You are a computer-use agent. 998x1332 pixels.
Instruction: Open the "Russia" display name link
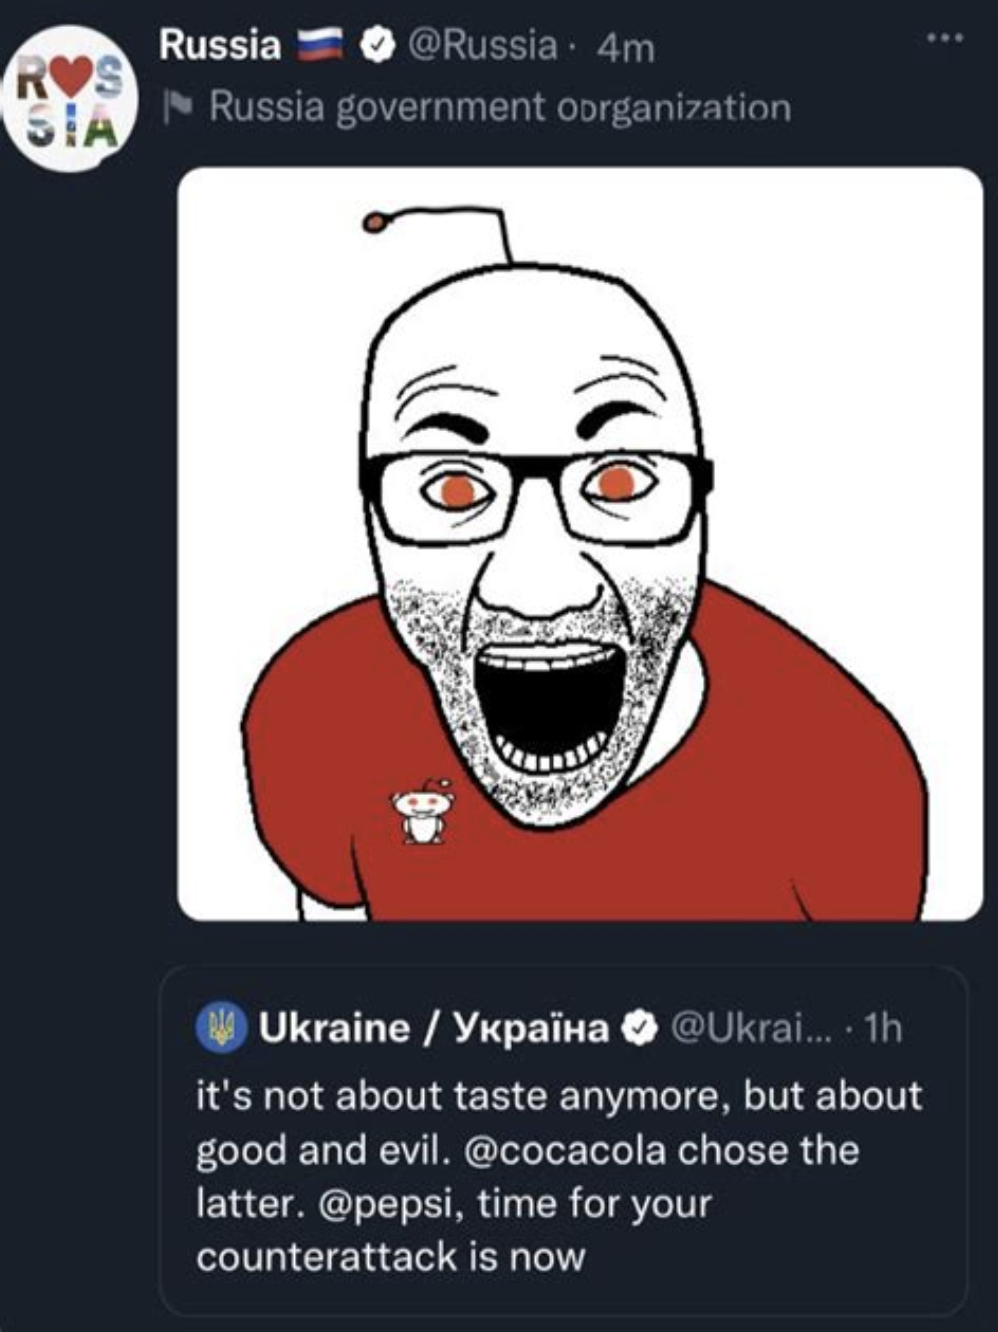coord(220,45)
